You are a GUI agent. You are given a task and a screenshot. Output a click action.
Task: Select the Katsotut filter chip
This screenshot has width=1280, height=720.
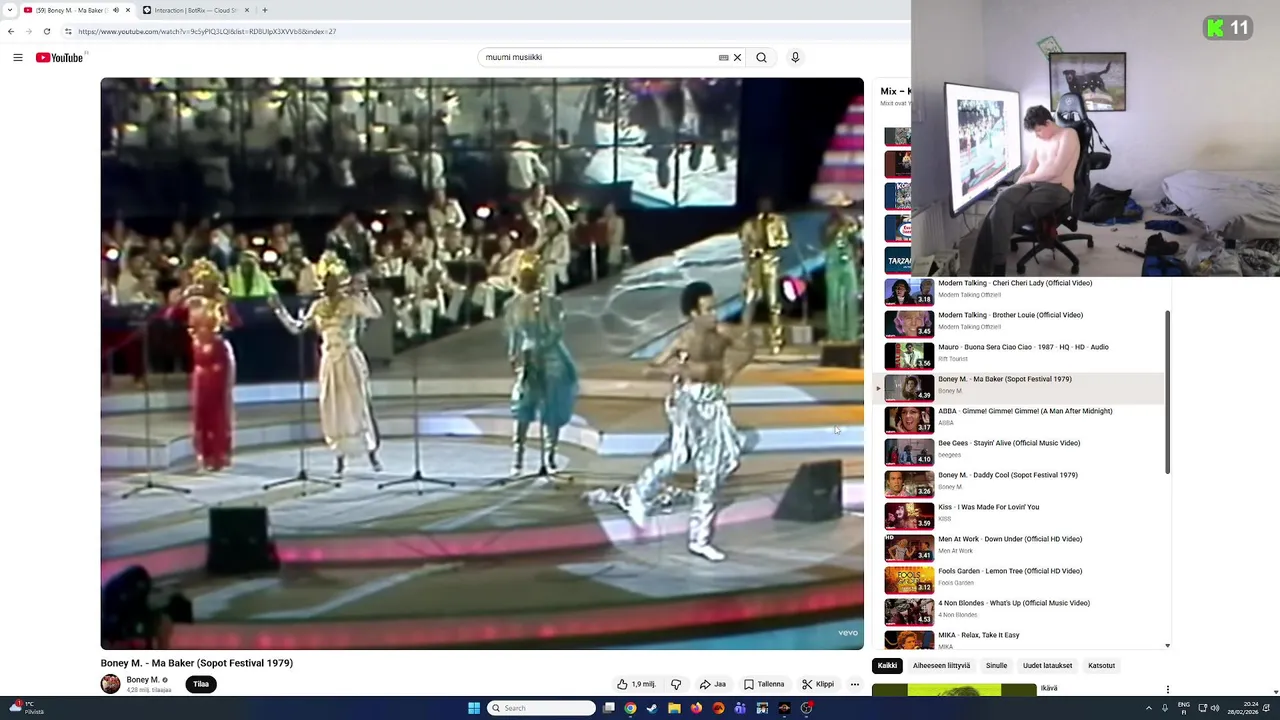point(1101,666)
